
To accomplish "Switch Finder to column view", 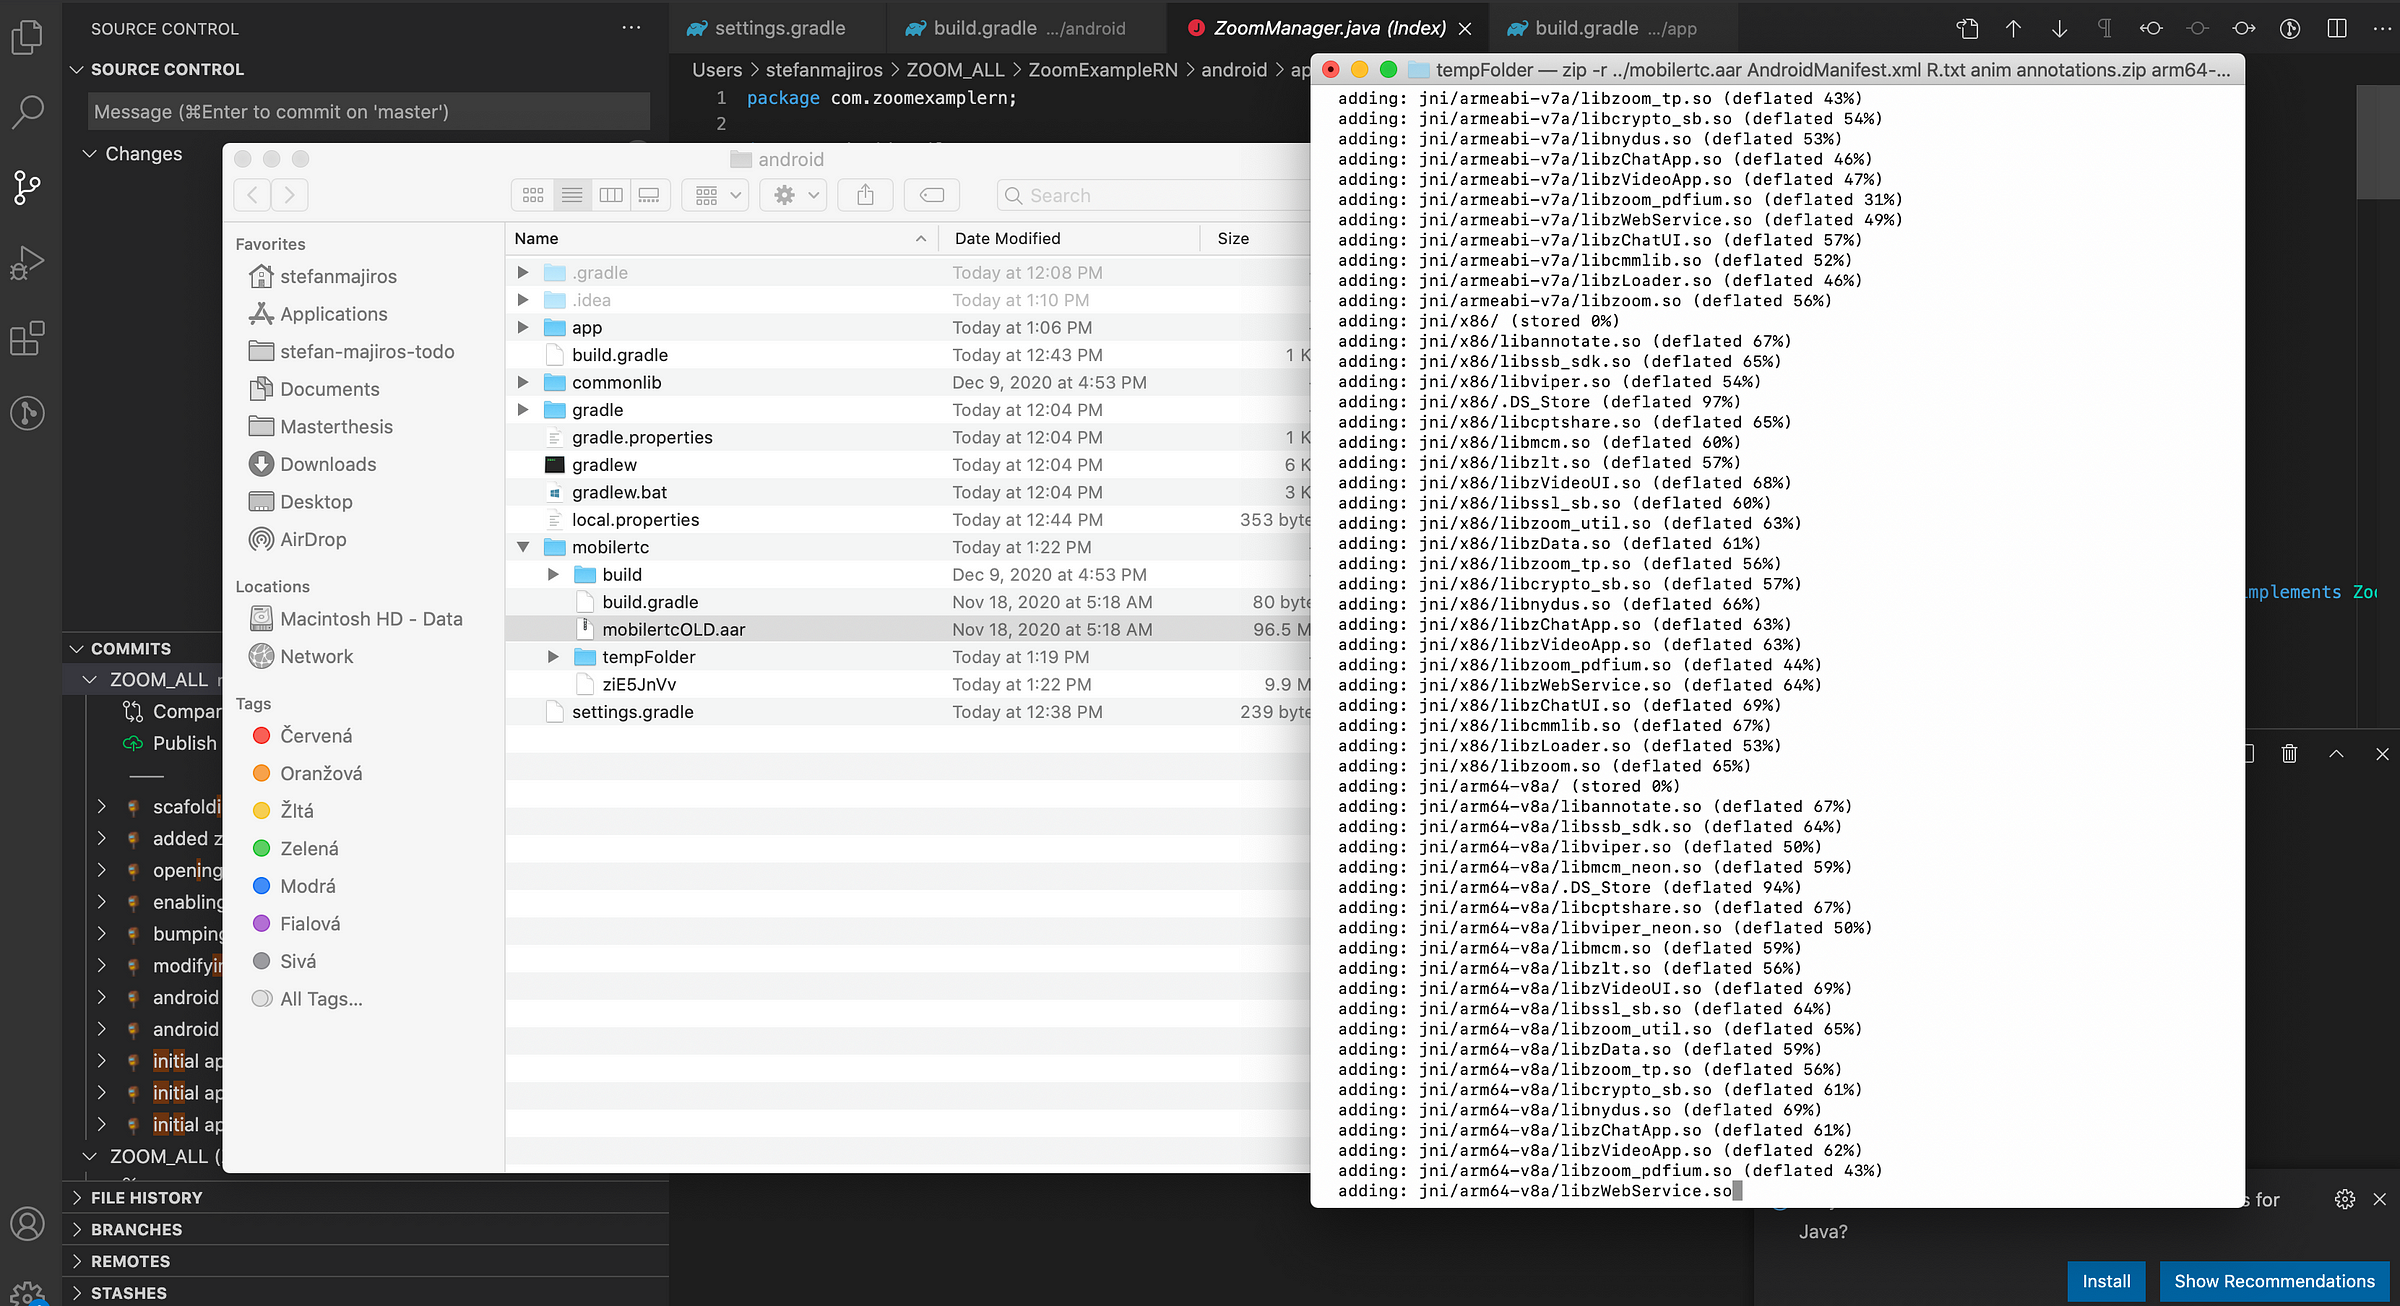I will (x=610, y=195).
